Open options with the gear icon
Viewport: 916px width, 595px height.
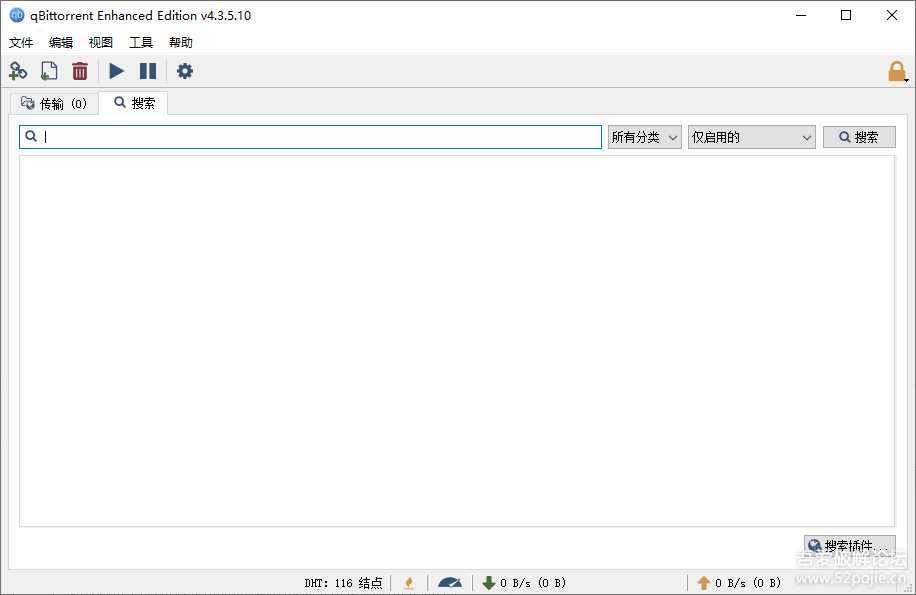[x=185, y=71]
